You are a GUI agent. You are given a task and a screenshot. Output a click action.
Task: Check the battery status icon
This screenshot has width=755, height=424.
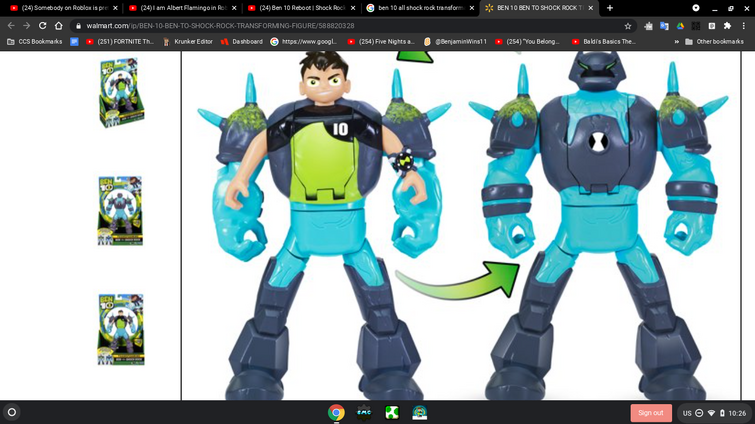click(722, 413)
